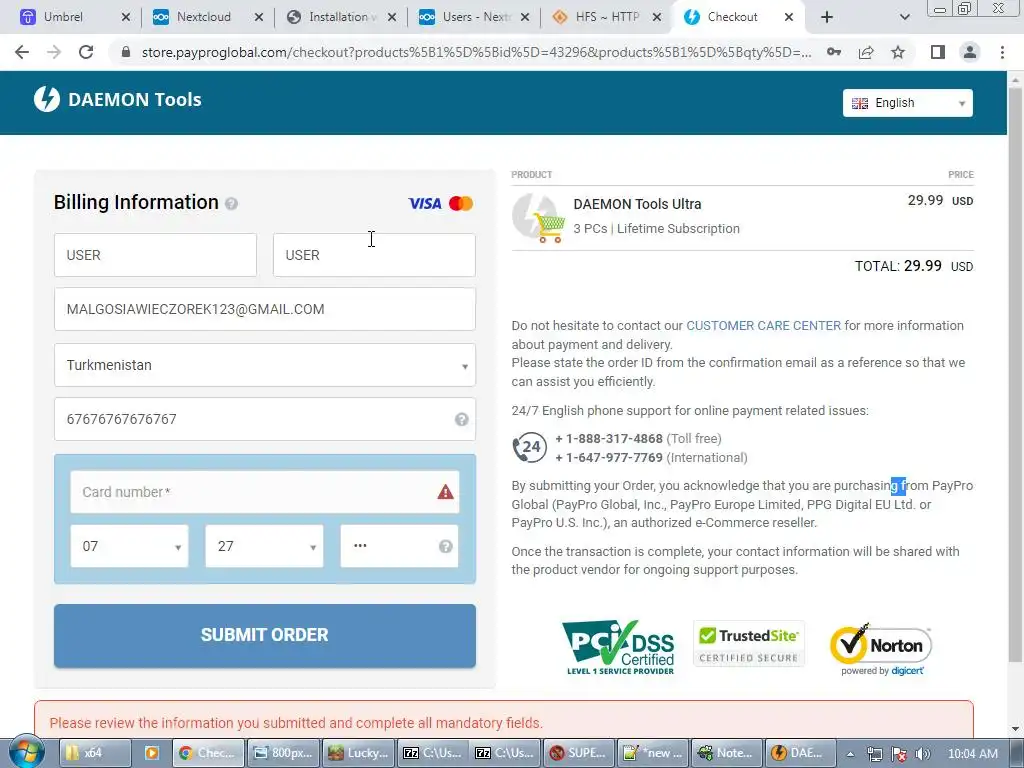Click the 10:04 AM system clock

[x=972, y=754]
